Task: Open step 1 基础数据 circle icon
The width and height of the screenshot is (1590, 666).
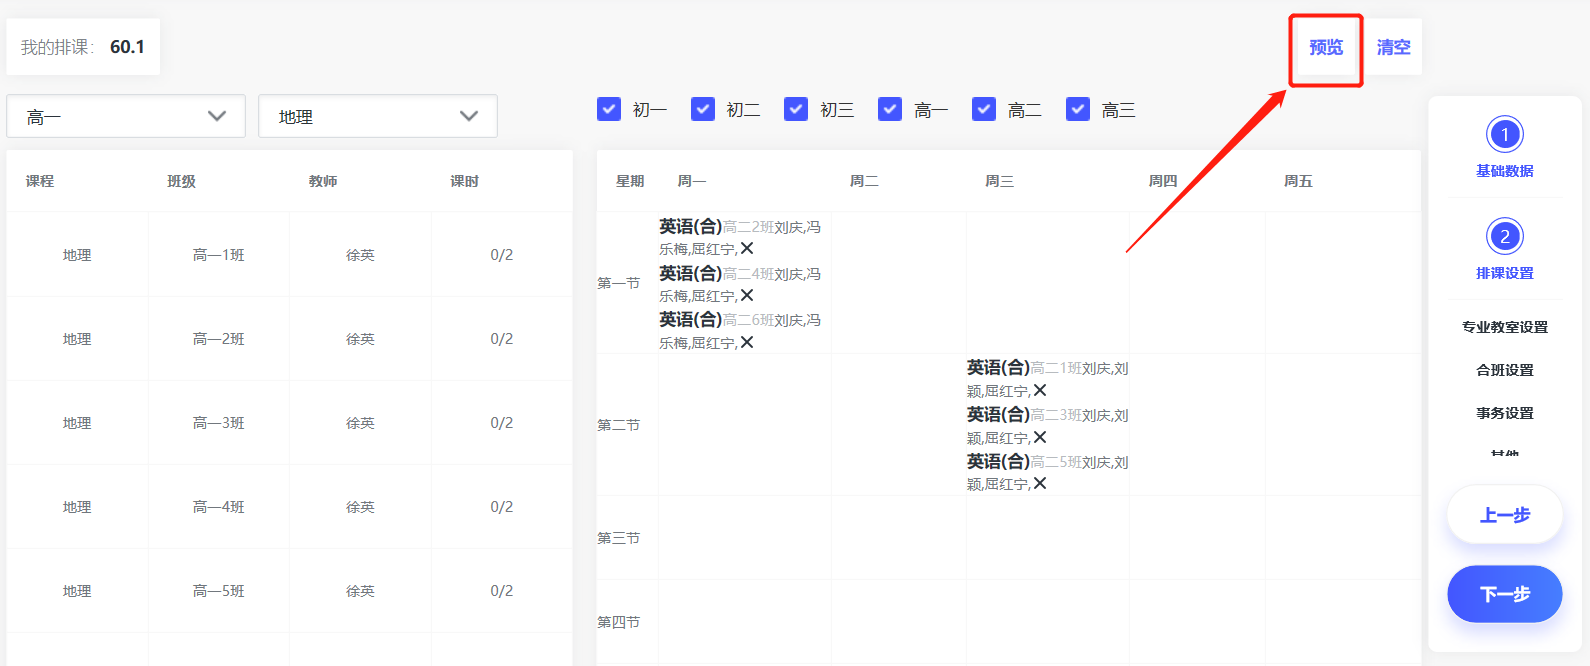Action: click(x=1505, y=135)
